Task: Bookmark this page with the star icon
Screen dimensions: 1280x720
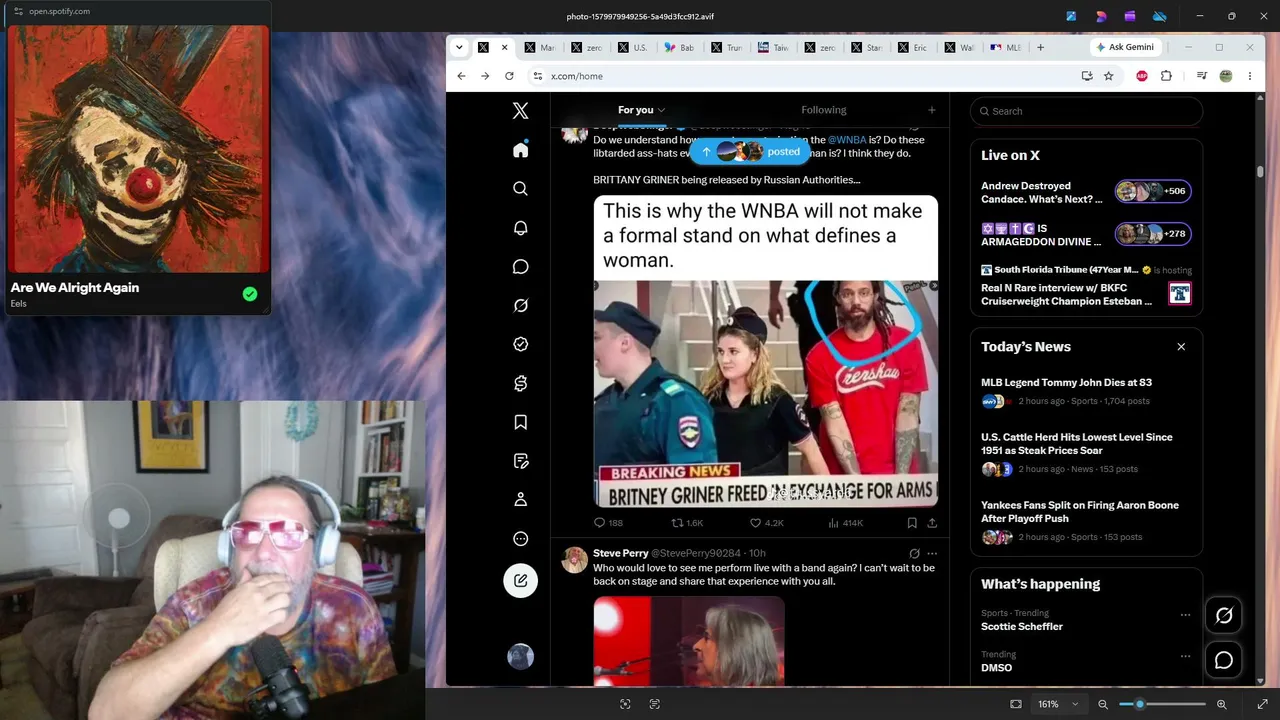Action: [x=1108, y=76]
